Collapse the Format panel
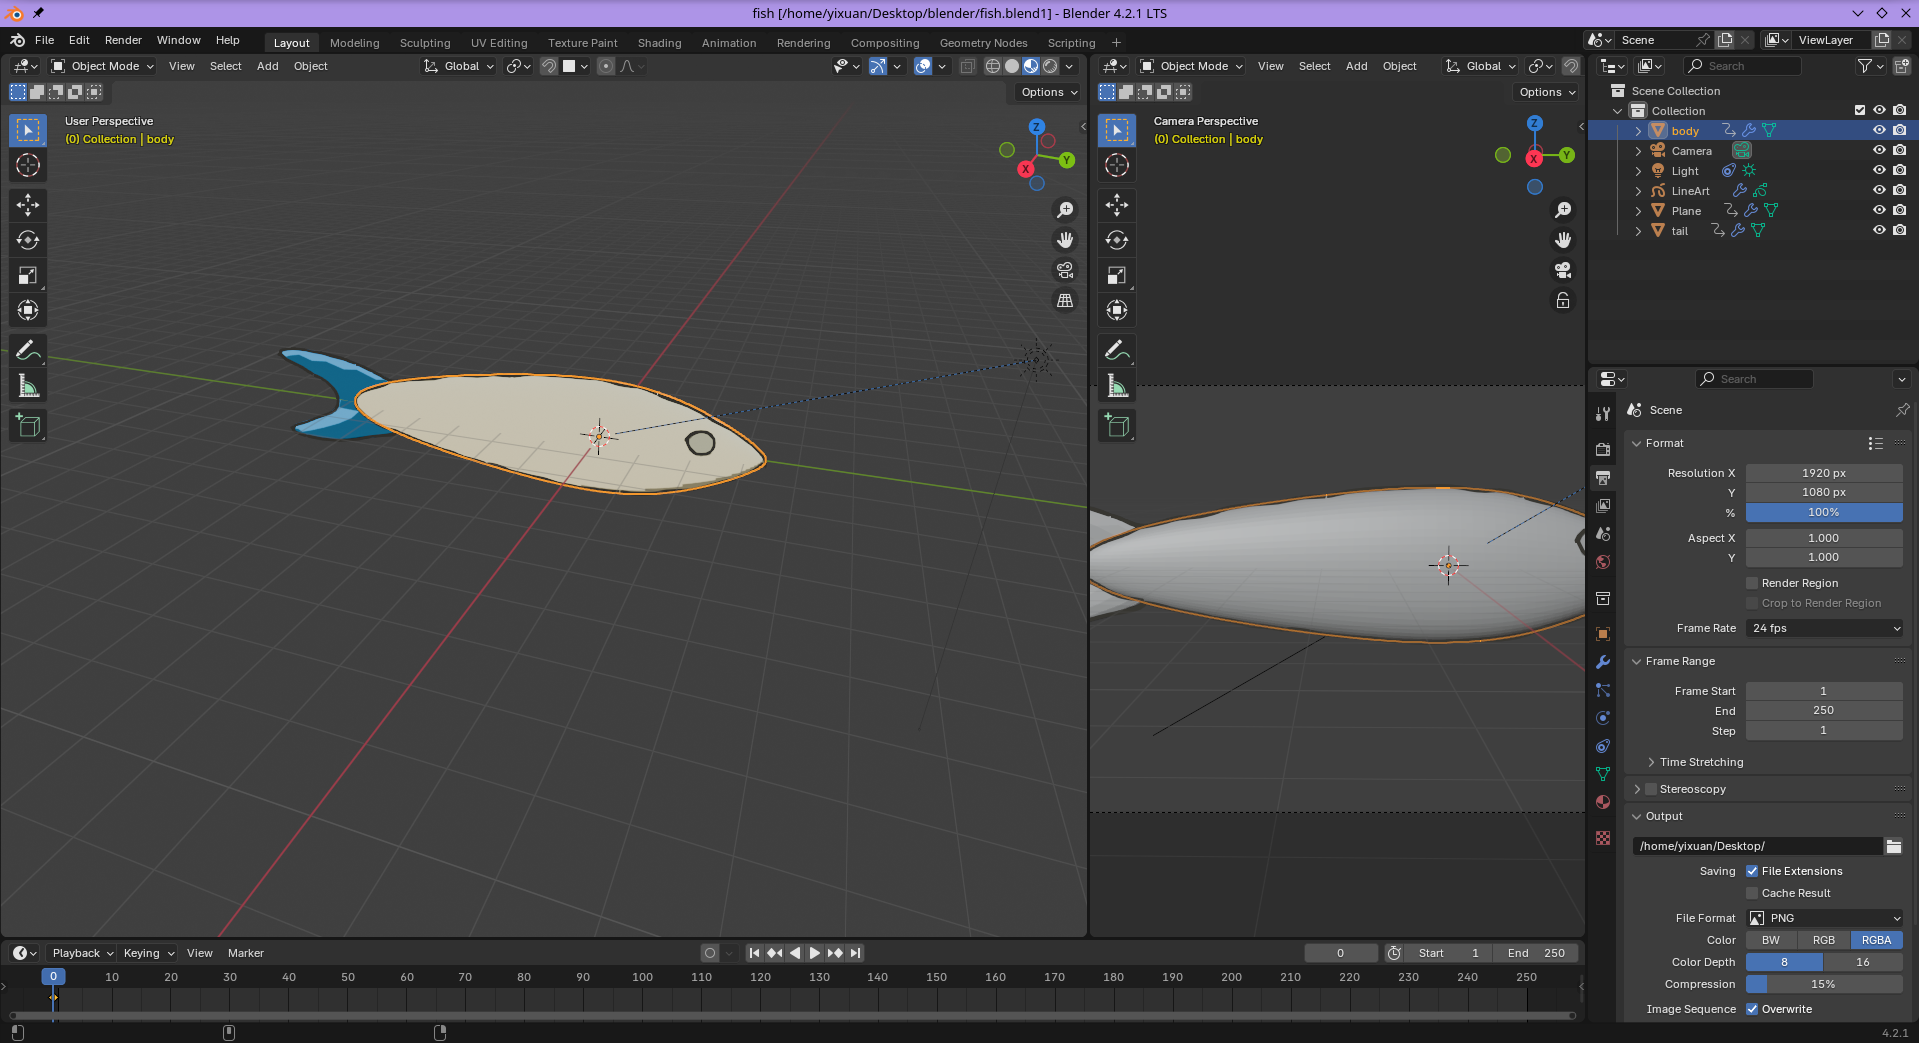 tap(1664, 443)
